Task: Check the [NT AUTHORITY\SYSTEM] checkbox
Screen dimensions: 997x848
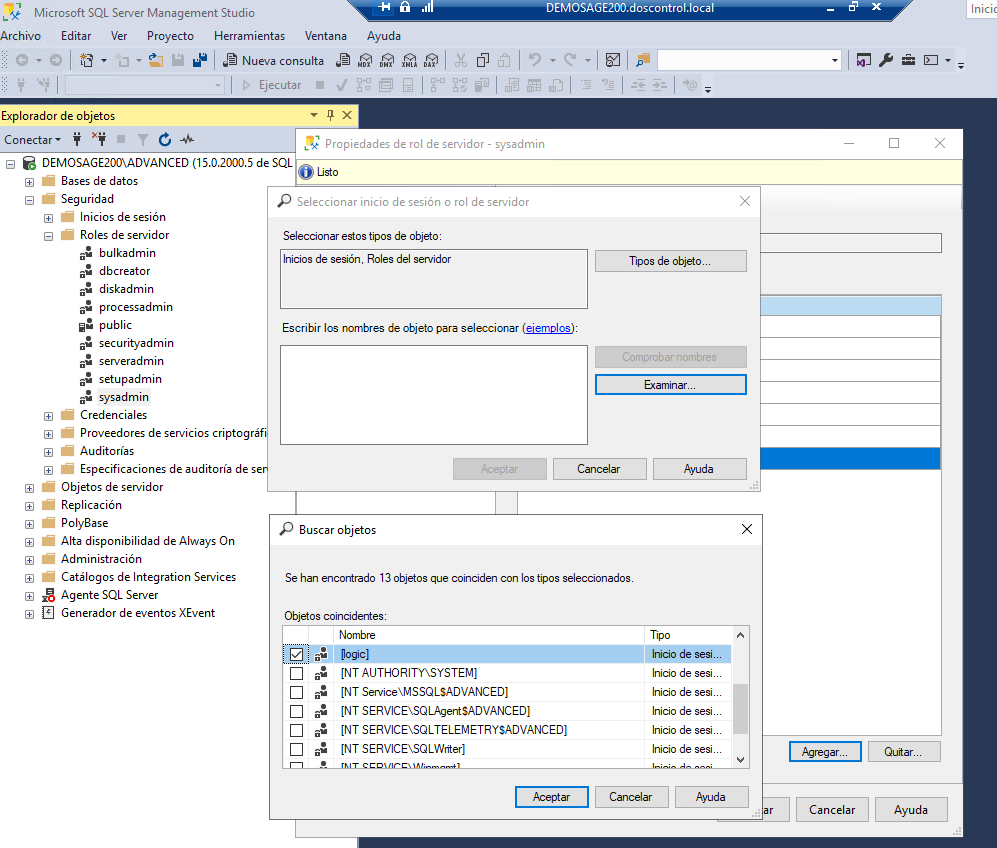Action: (296, 673)
